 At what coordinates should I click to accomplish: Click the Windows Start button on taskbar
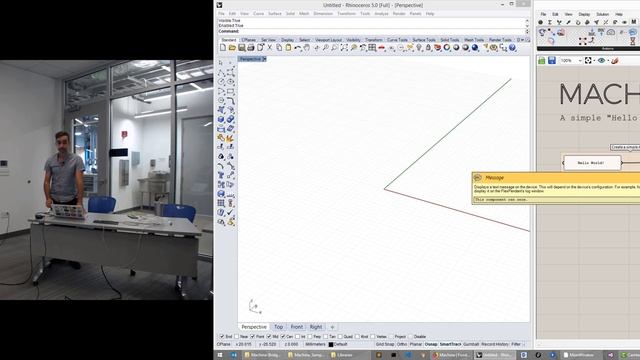[x=220, y=355]
